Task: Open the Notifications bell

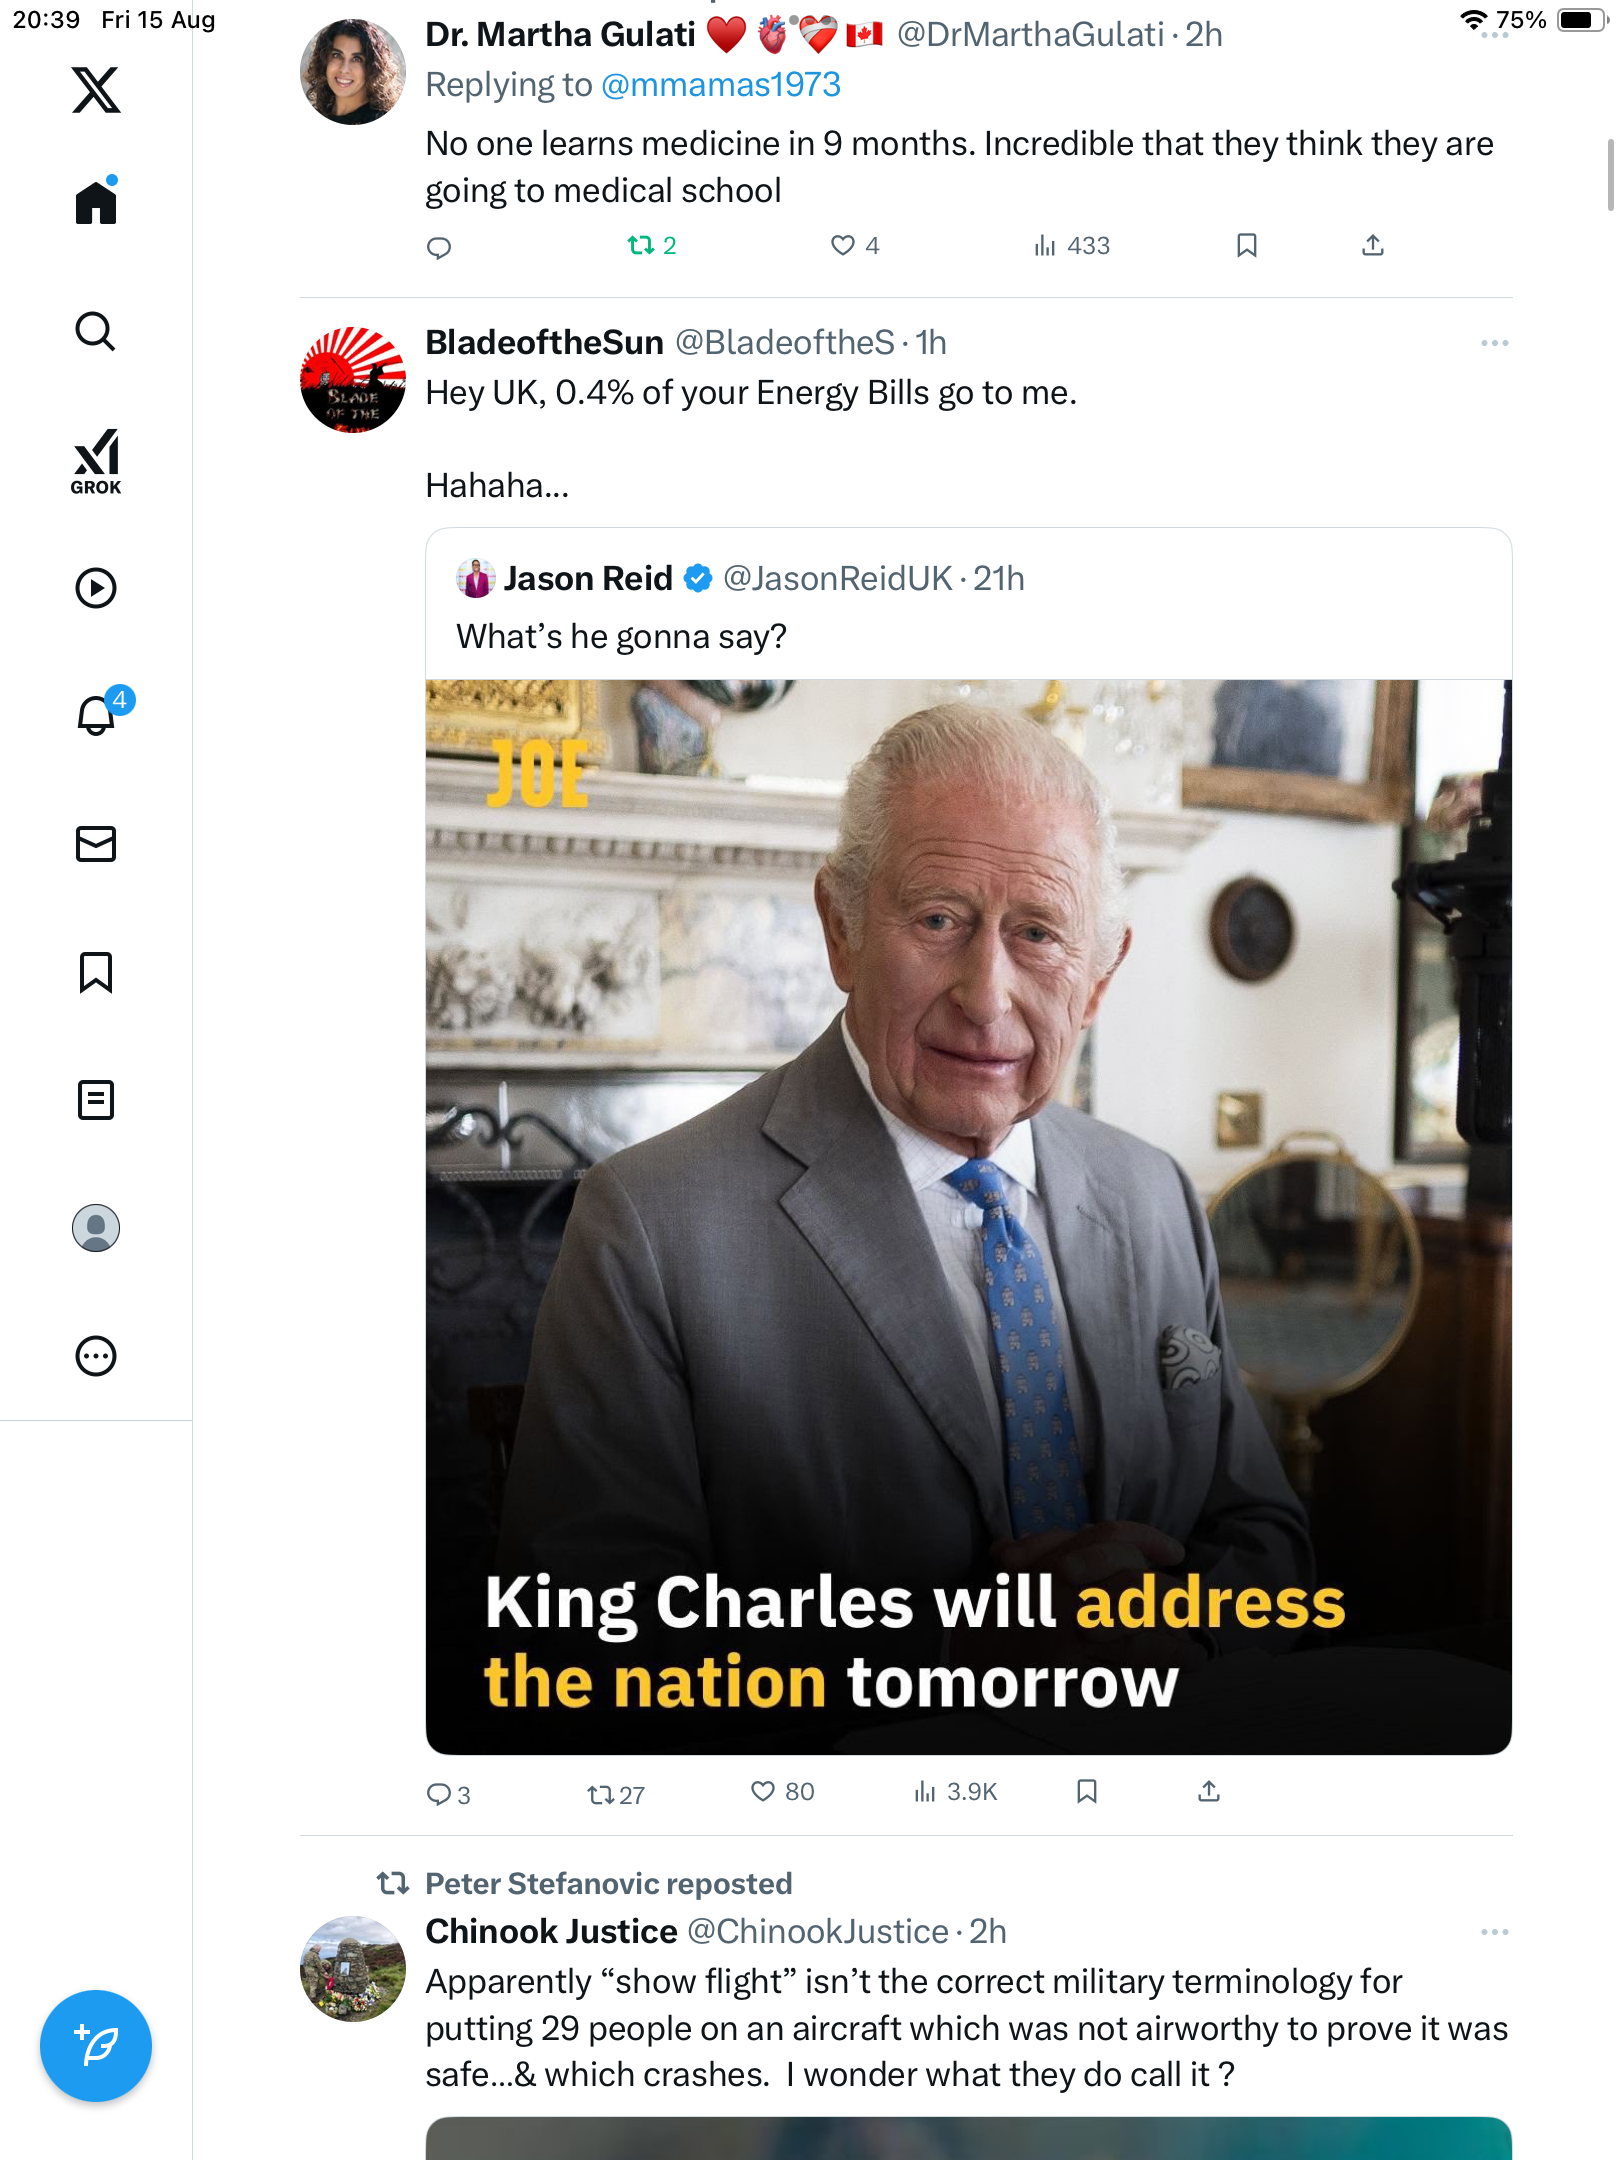Action: 96,716
